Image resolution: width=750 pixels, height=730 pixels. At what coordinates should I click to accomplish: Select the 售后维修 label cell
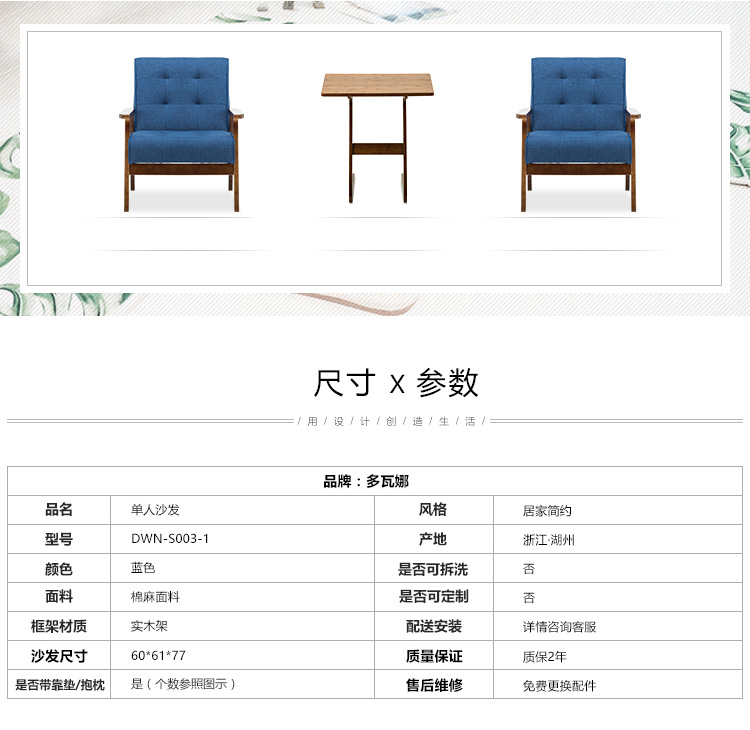pos(433,685)
